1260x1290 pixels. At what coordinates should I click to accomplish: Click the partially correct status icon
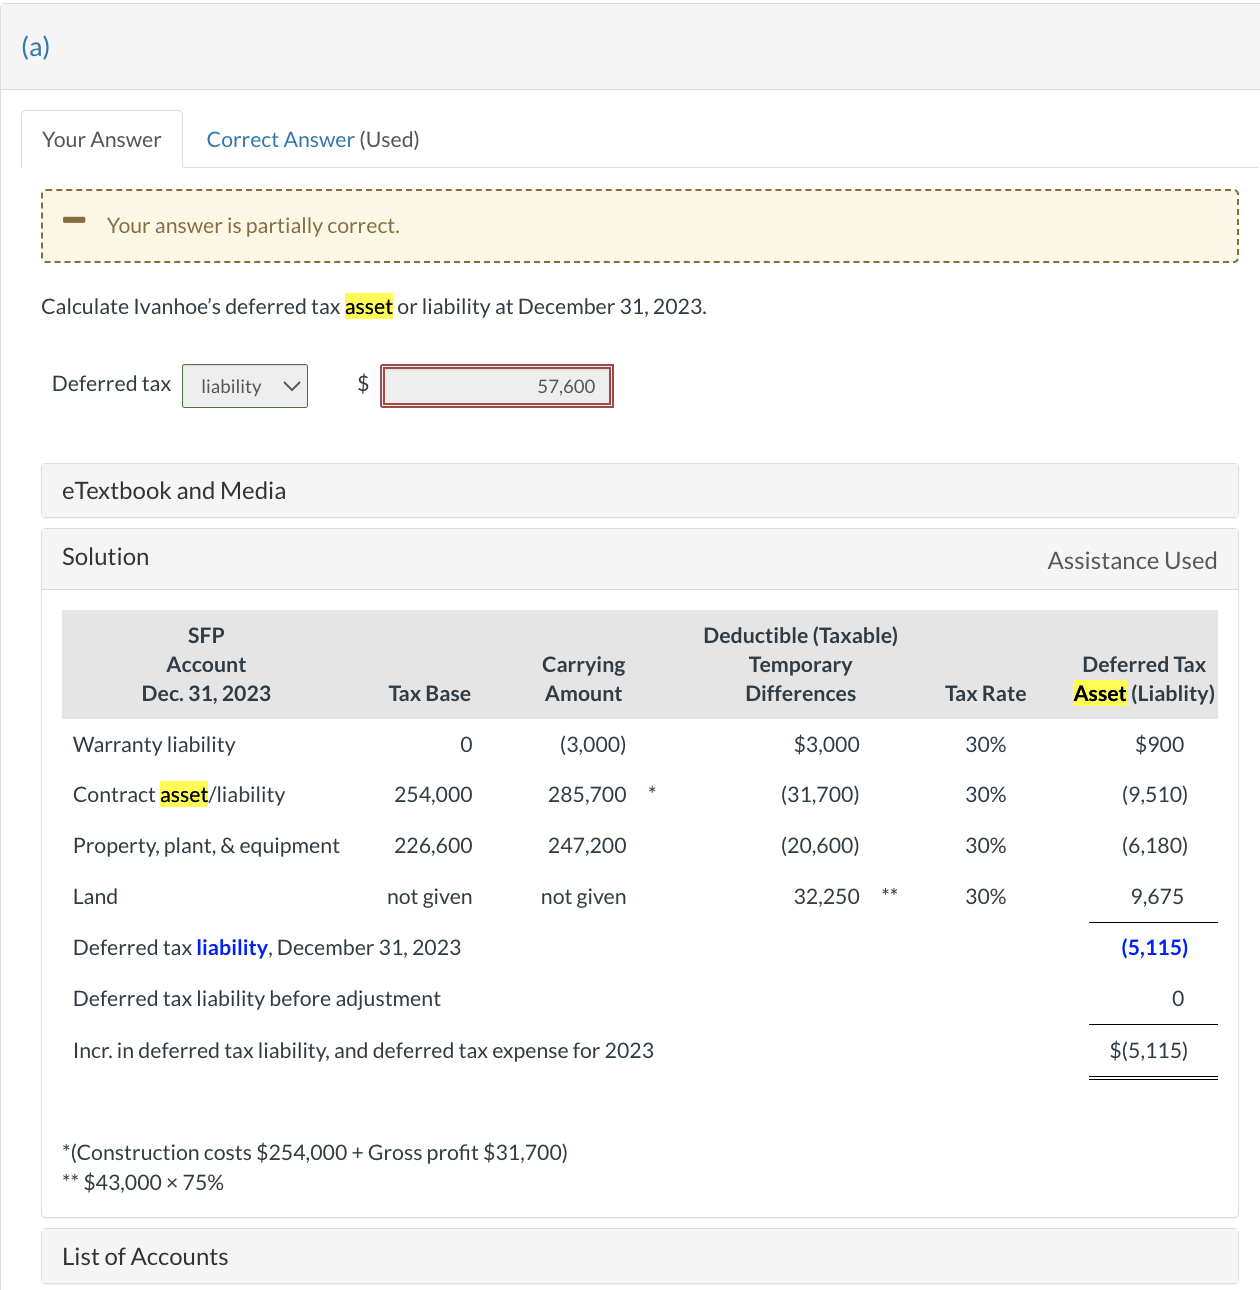(x=74, y=220)
